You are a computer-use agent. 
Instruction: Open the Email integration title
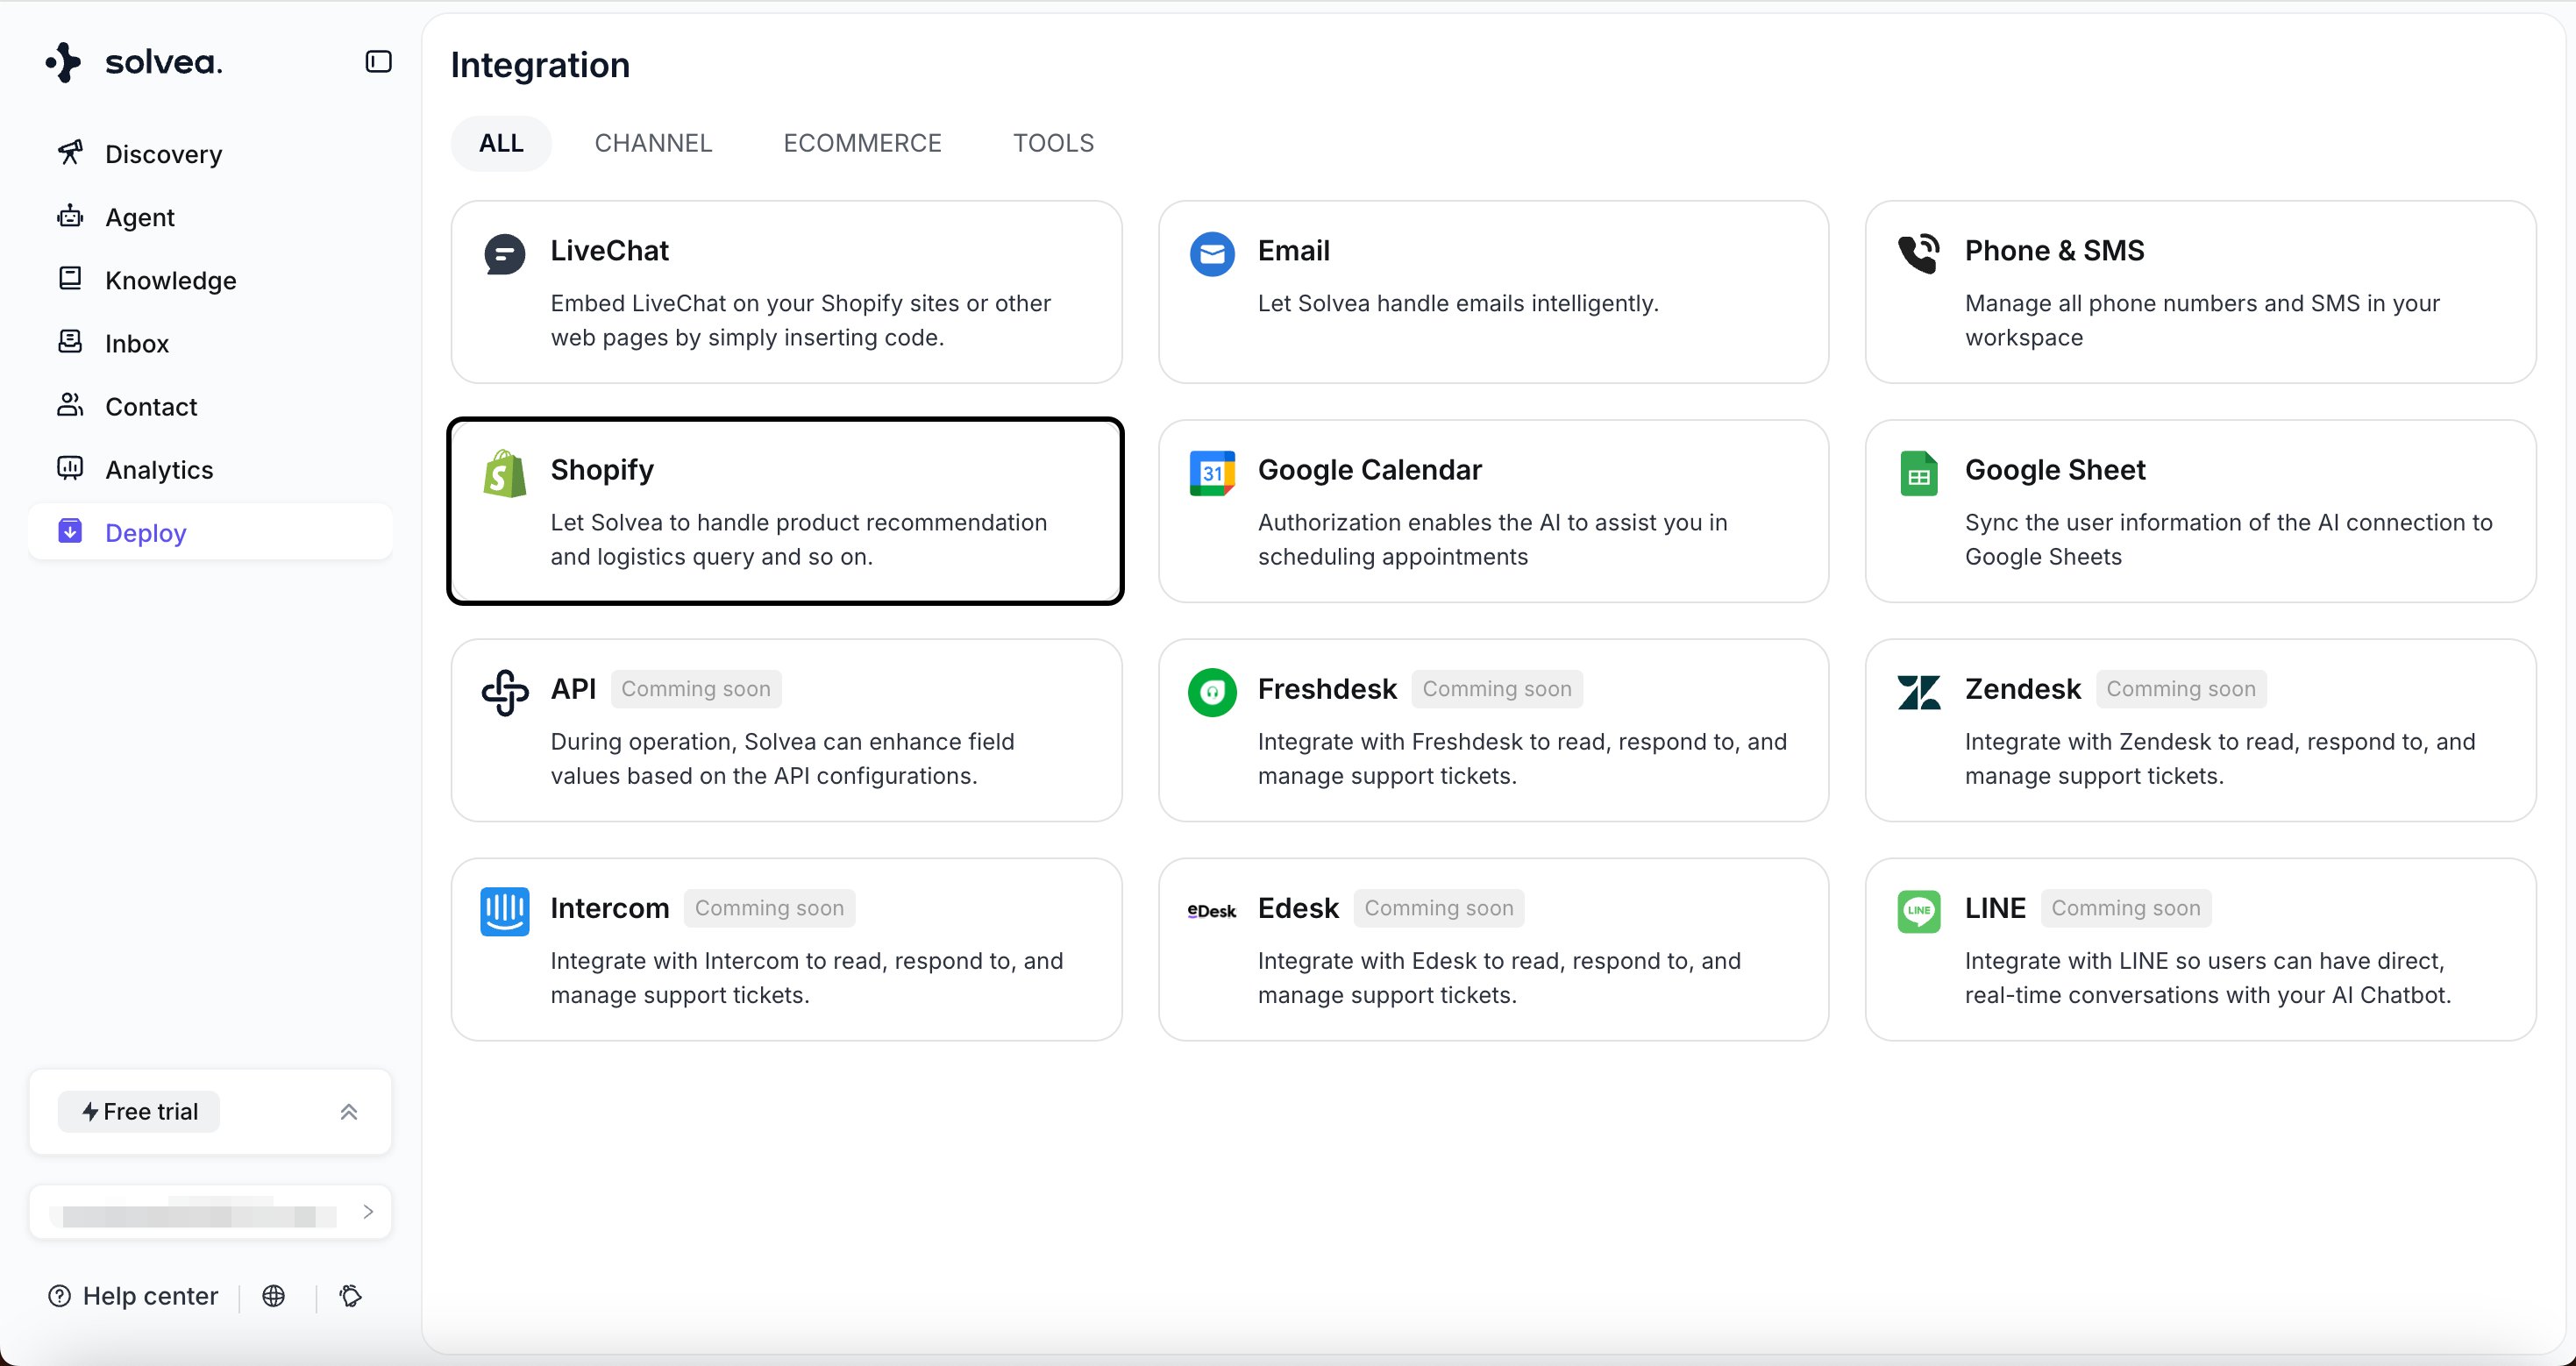(x=1293, y=250)
